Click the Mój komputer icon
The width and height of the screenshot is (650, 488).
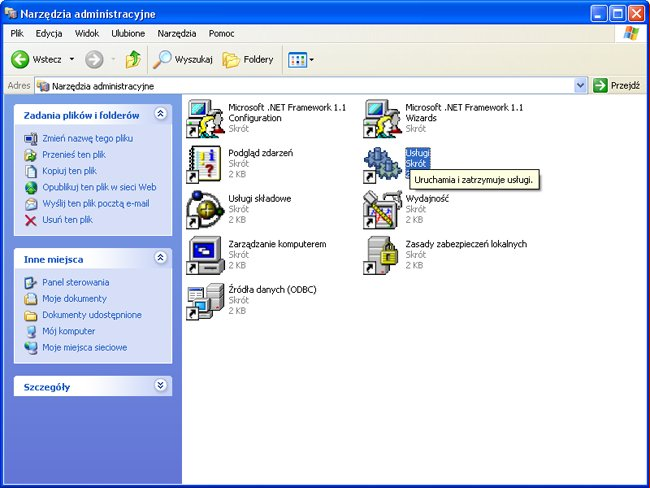click(x=31, y=332)
